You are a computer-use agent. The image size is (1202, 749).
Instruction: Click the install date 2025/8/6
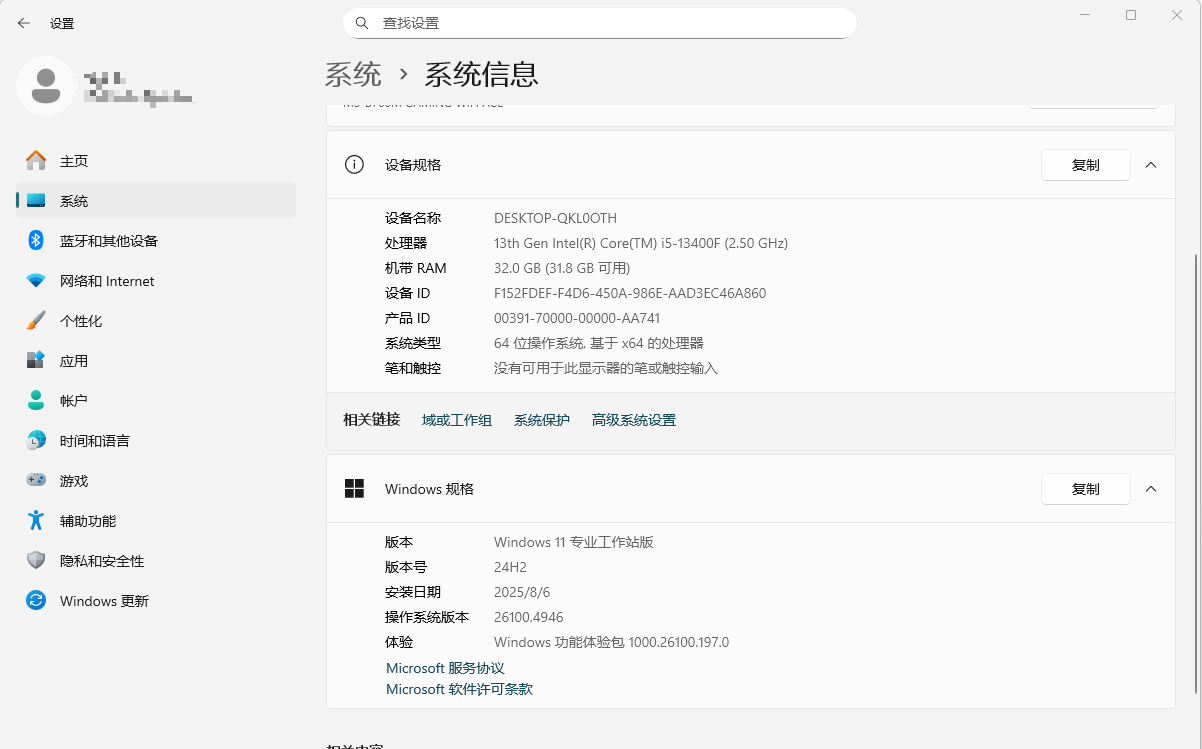coord(522,592)
